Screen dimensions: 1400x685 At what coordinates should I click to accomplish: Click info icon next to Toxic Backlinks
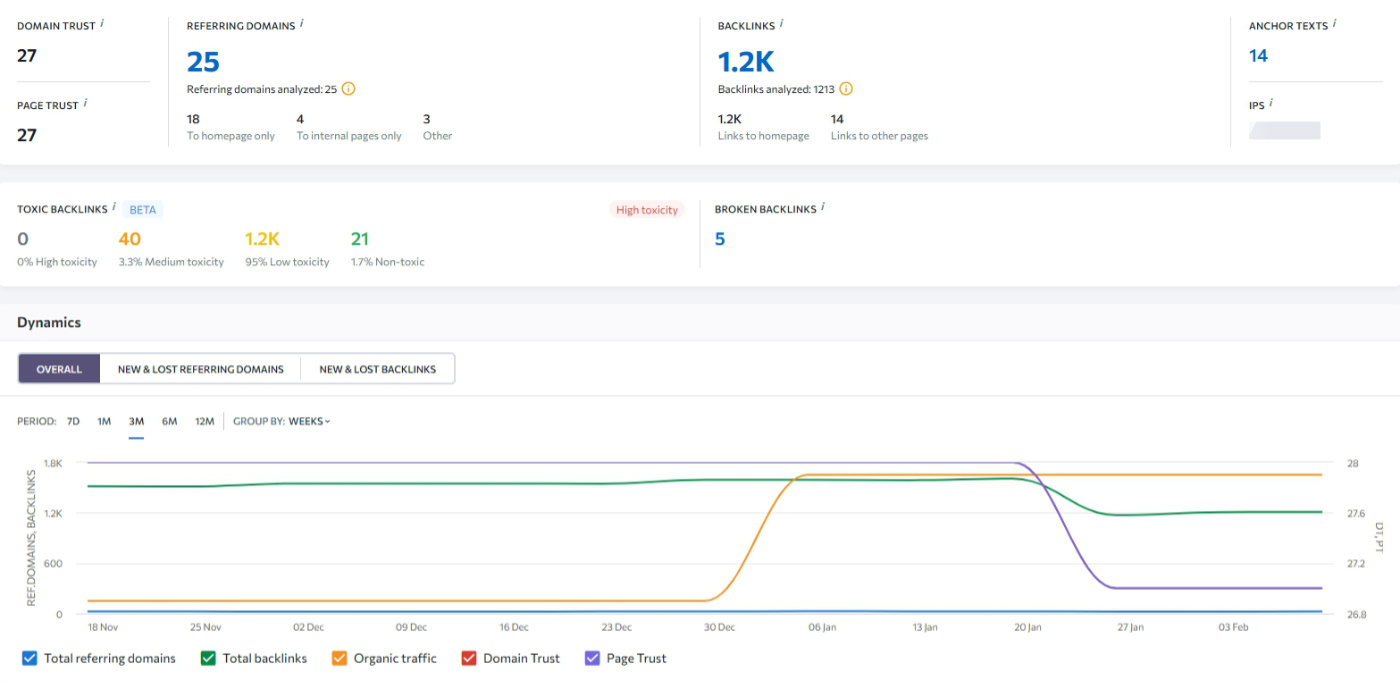click(115, 207)
